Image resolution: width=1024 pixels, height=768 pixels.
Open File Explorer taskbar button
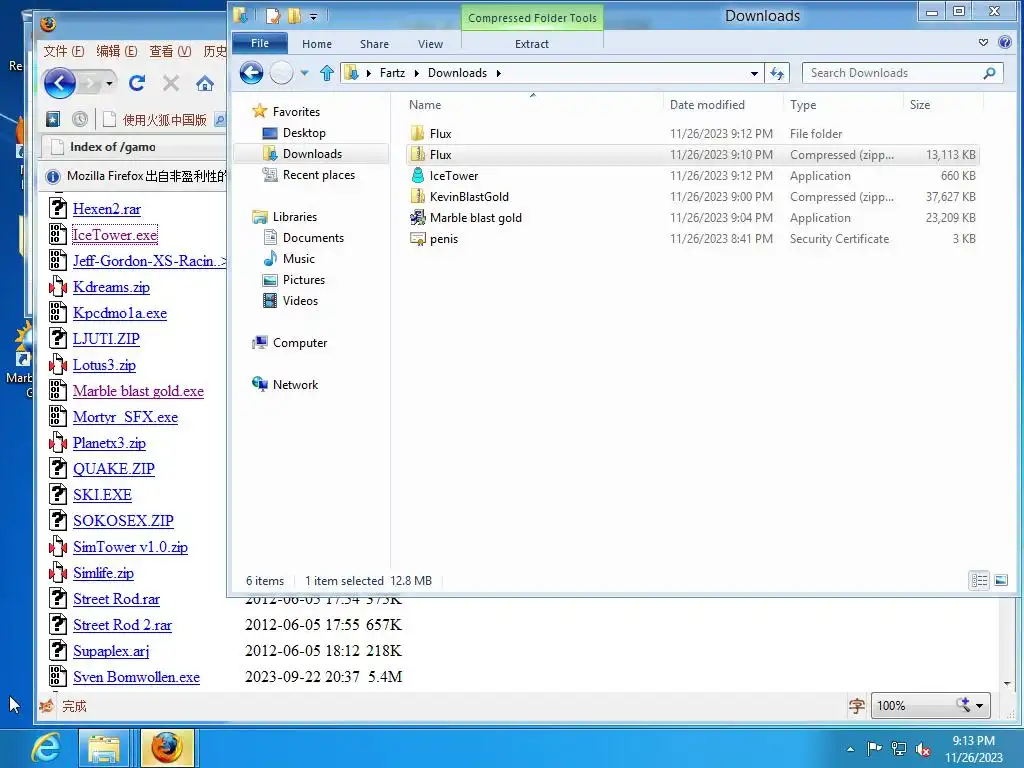104,748
